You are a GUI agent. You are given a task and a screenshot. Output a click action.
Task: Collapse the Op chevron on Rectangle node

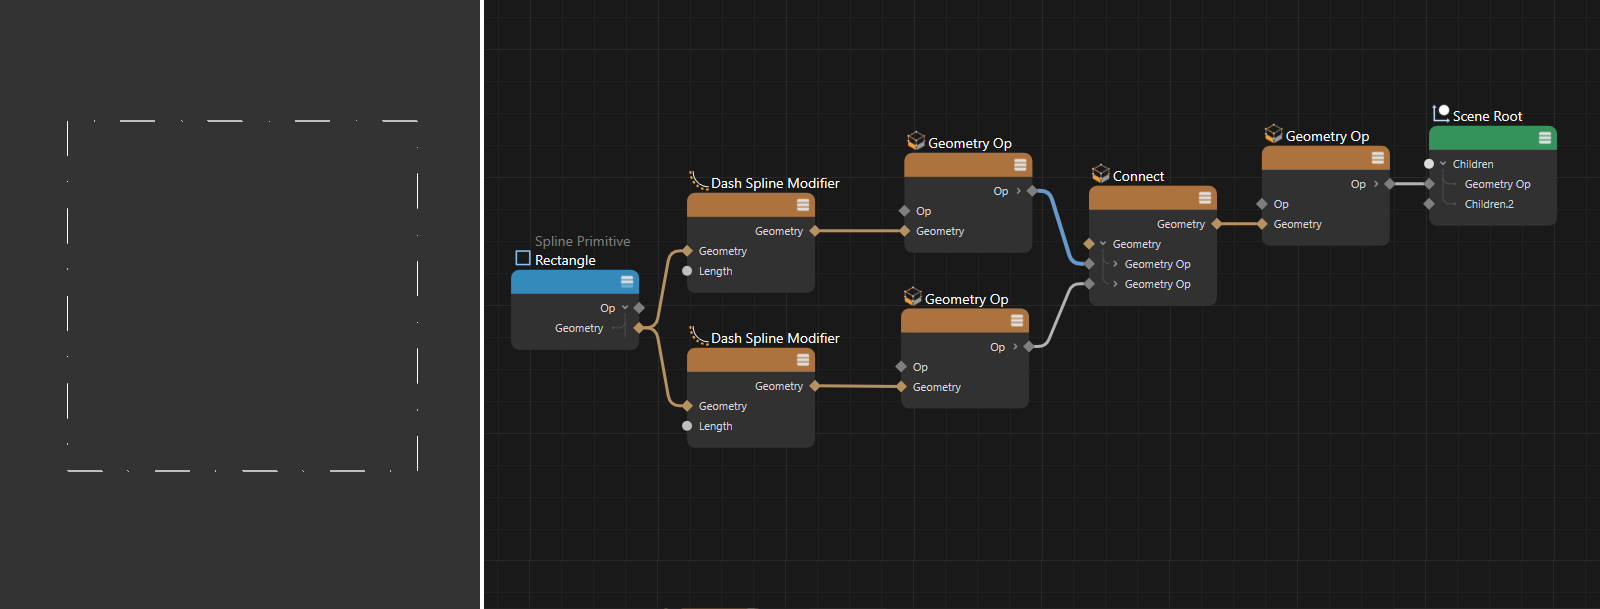click(625, 308)
